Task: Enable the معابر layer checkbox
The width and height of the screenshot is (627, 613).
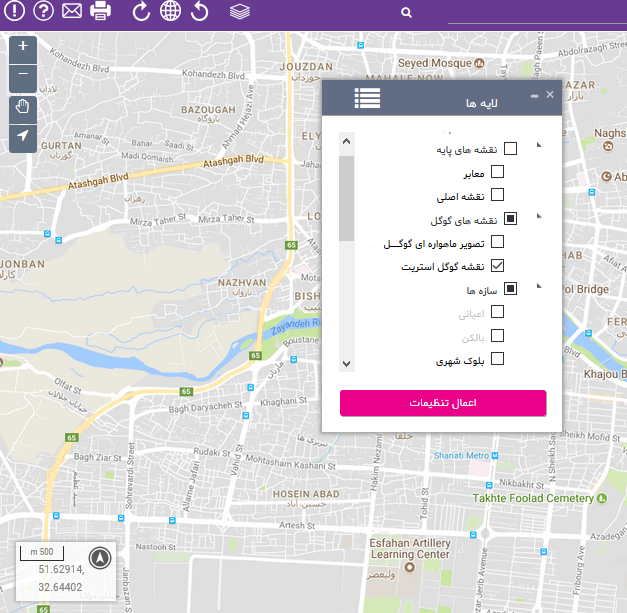Action: pos(497,172)
